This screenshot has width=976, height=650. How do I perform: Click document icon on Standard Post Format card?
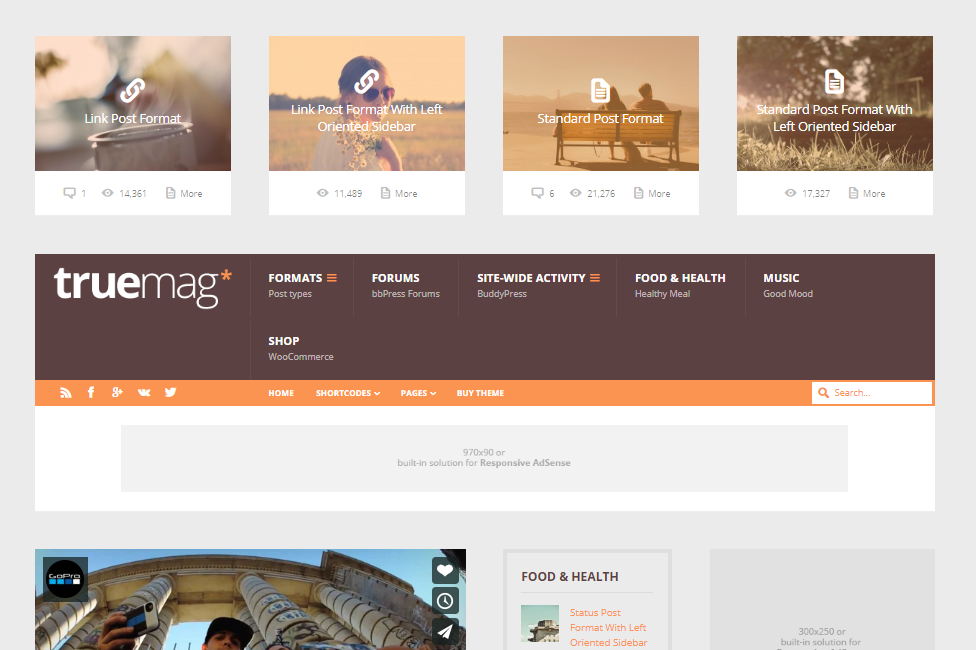point(600,91)
